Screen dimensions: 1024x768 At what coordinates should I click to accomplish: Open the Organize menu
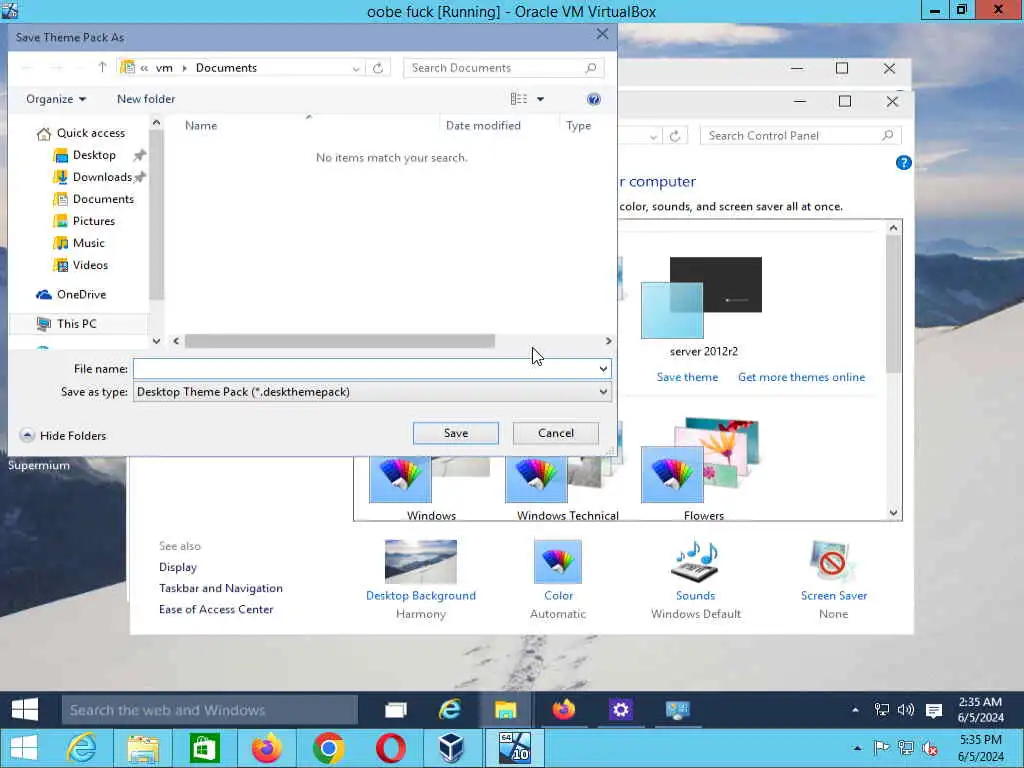click(56, 99)
